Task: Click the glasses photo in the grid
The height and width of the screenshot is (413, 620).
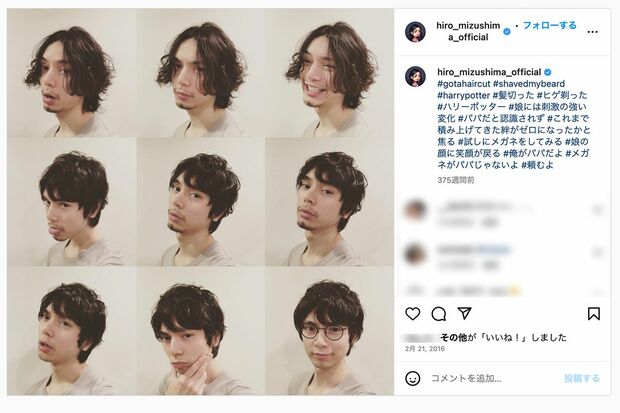Action: [x=329, y=331]
